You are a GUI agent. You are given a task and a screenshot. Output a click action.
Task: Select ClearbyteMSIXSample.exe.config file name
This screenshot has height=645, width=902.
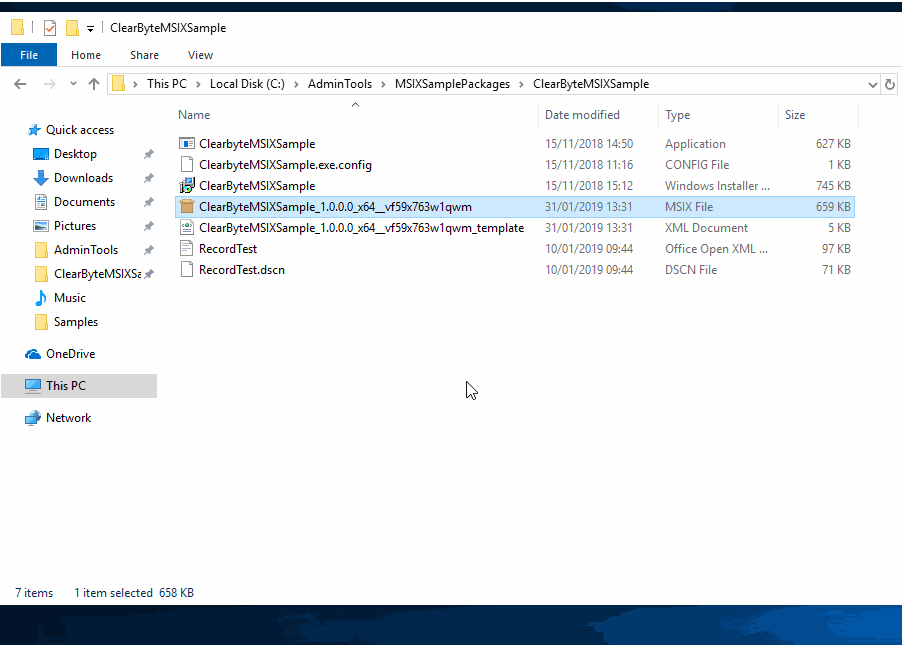coord(285,165)
